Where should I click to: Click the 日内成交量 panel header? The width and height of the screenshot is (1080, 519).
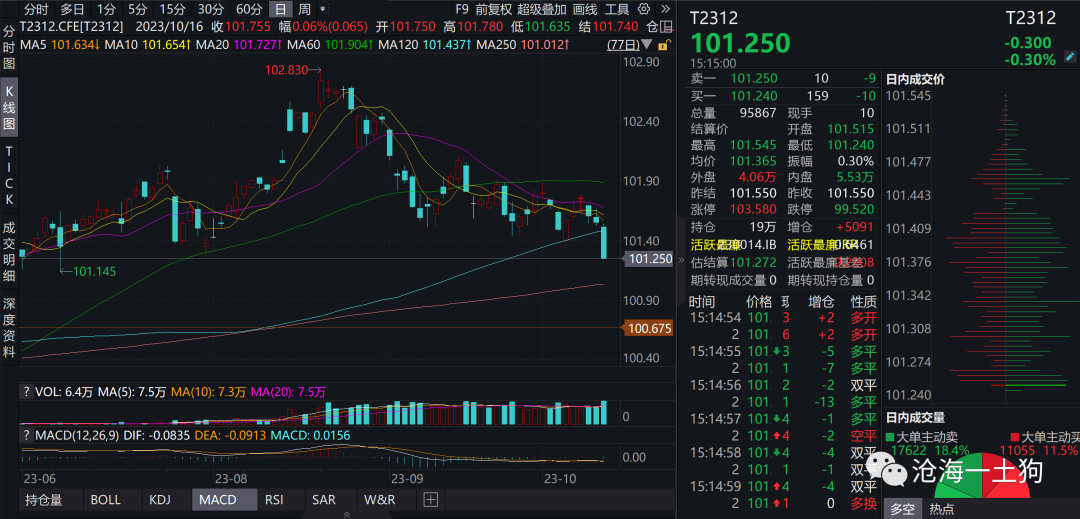915,417
